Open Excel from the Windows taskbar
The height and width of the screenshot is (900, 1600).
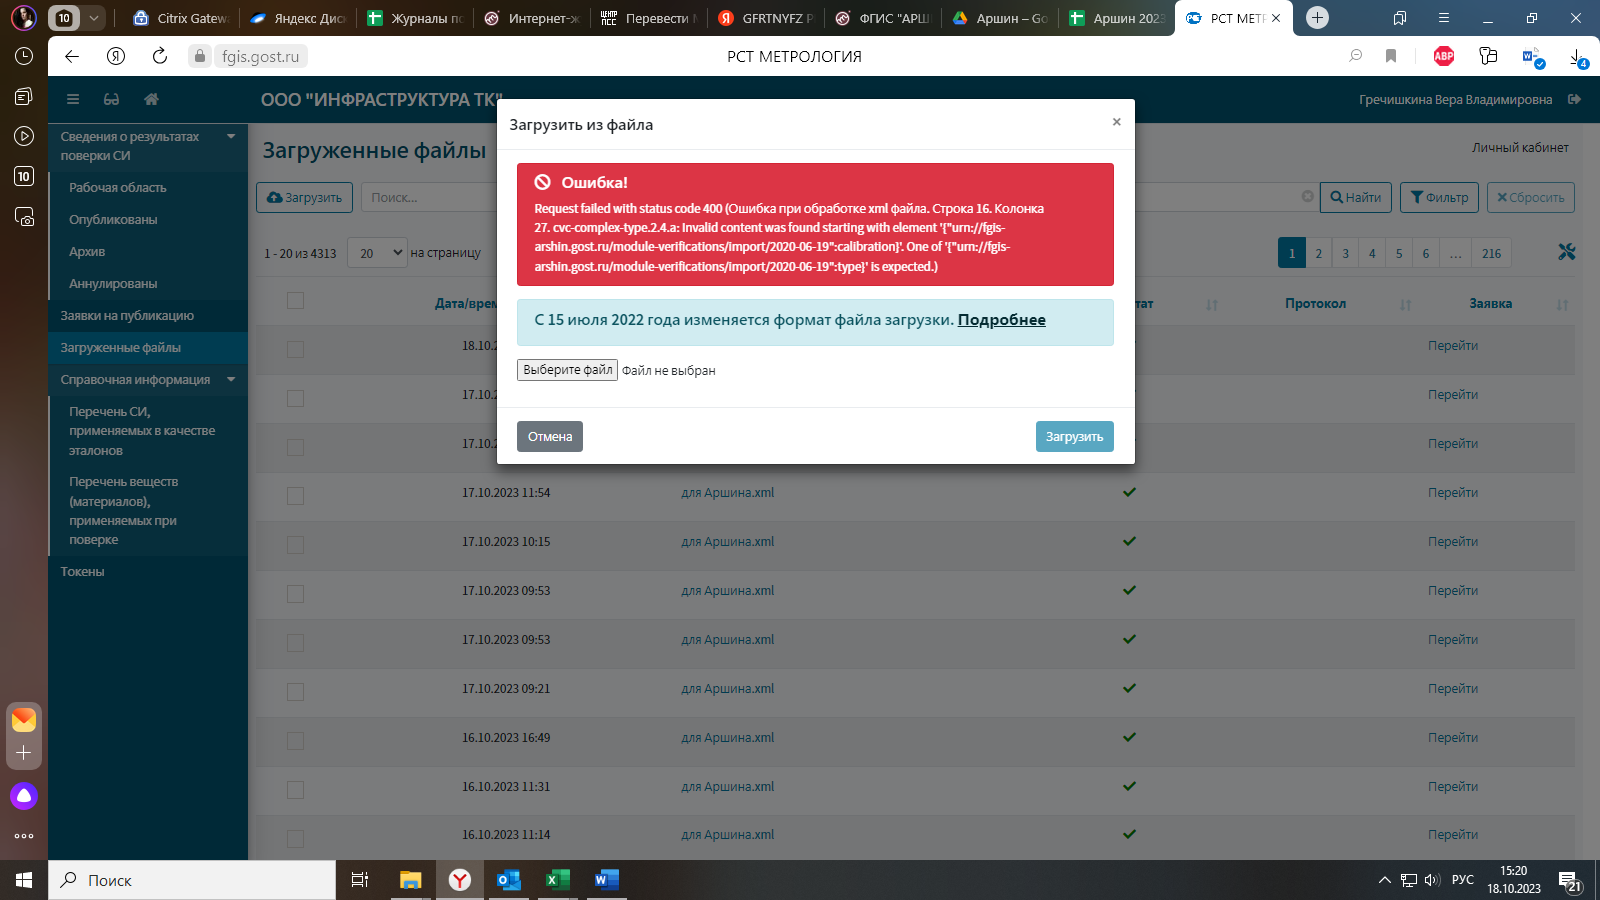557,880
